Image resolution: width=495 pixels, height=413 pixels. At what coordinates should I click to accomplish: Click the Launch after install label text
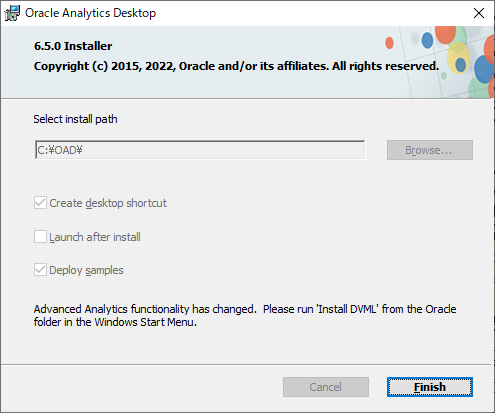[95, 237]
